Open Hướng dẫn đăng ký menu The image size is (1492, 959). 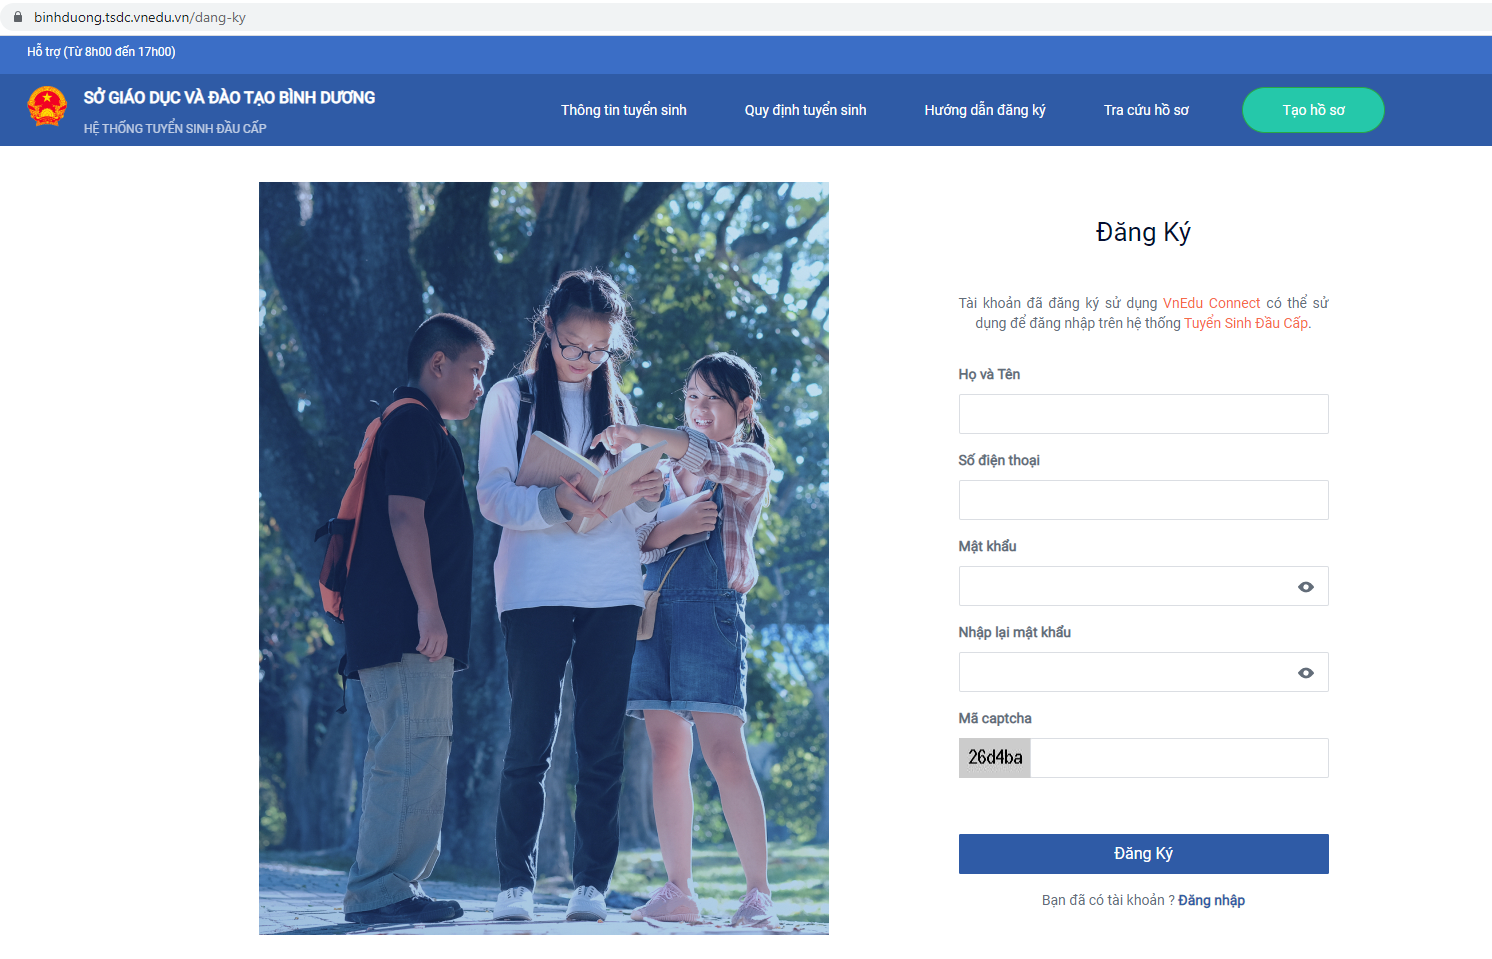tap(984, 110)
